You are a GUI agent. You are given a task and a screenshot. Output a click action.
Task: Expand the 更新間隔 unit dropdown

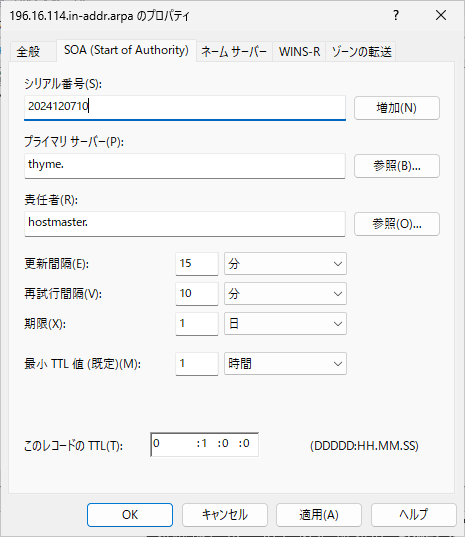(285, 264)
